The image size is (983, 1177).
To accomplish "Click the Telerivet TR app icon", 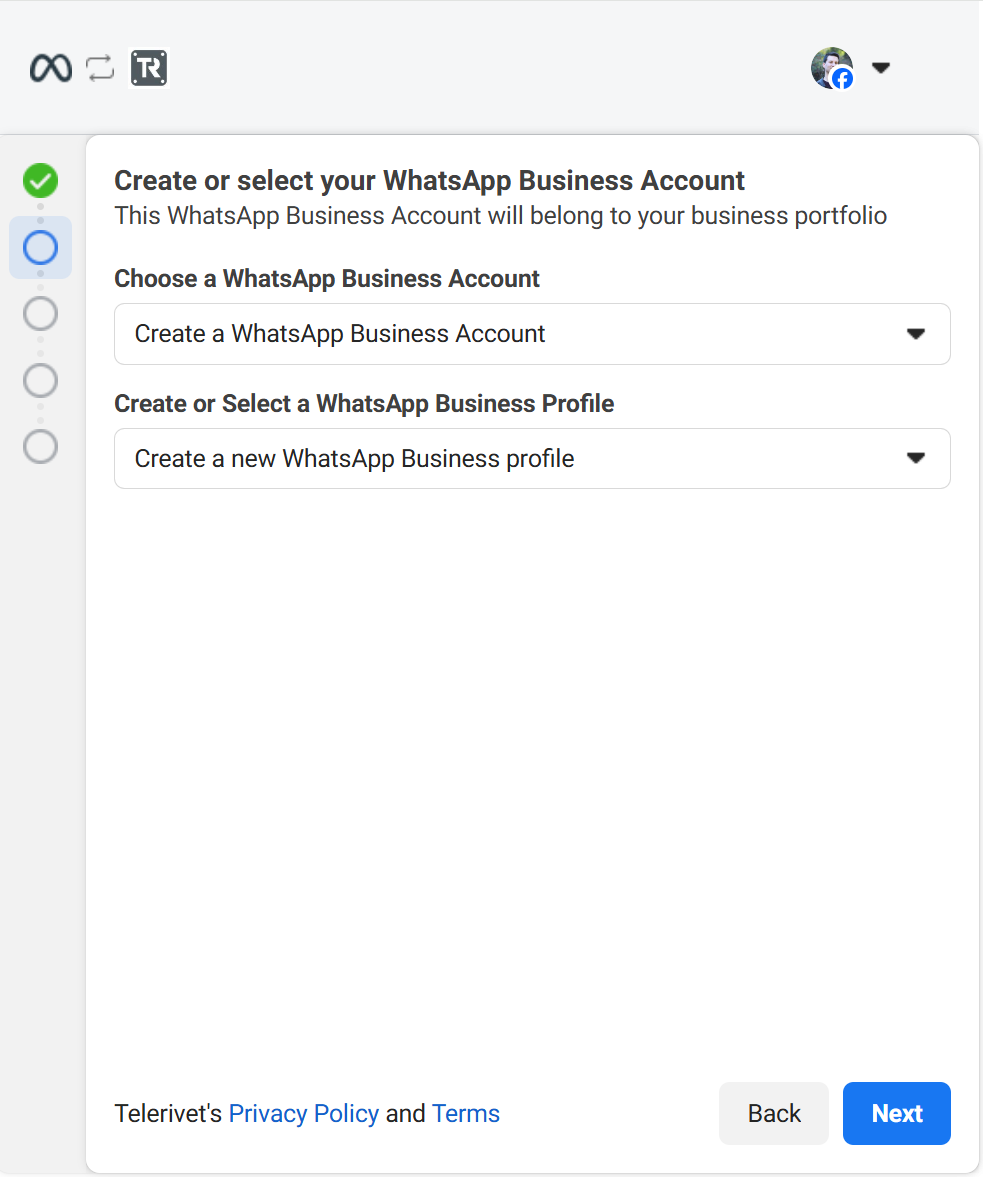I will point(149,68).
